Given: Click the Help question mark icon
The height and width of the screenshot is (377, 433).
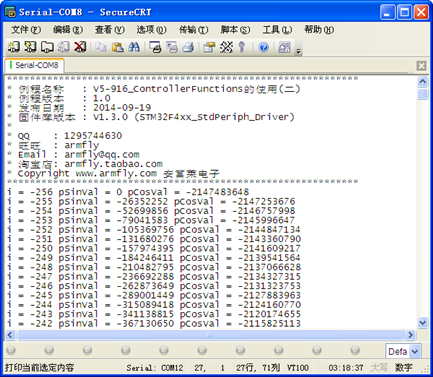Looking at the screenshot, I should click(264, 47).
